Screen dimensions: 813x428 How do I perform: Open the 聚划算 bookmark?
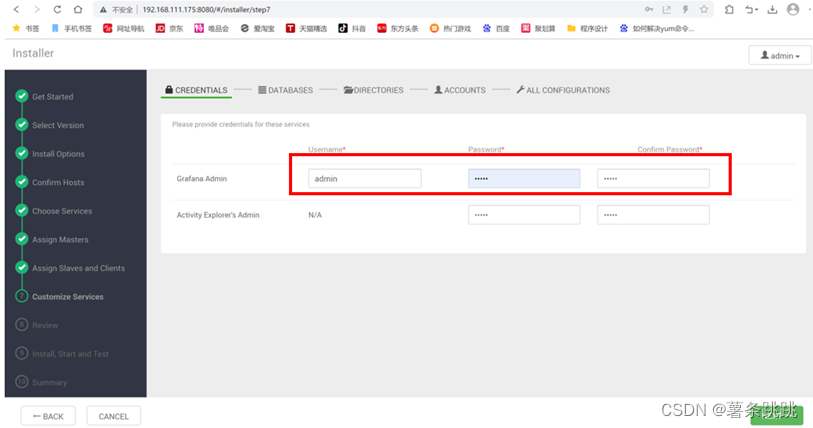click(x=538, y=29)
